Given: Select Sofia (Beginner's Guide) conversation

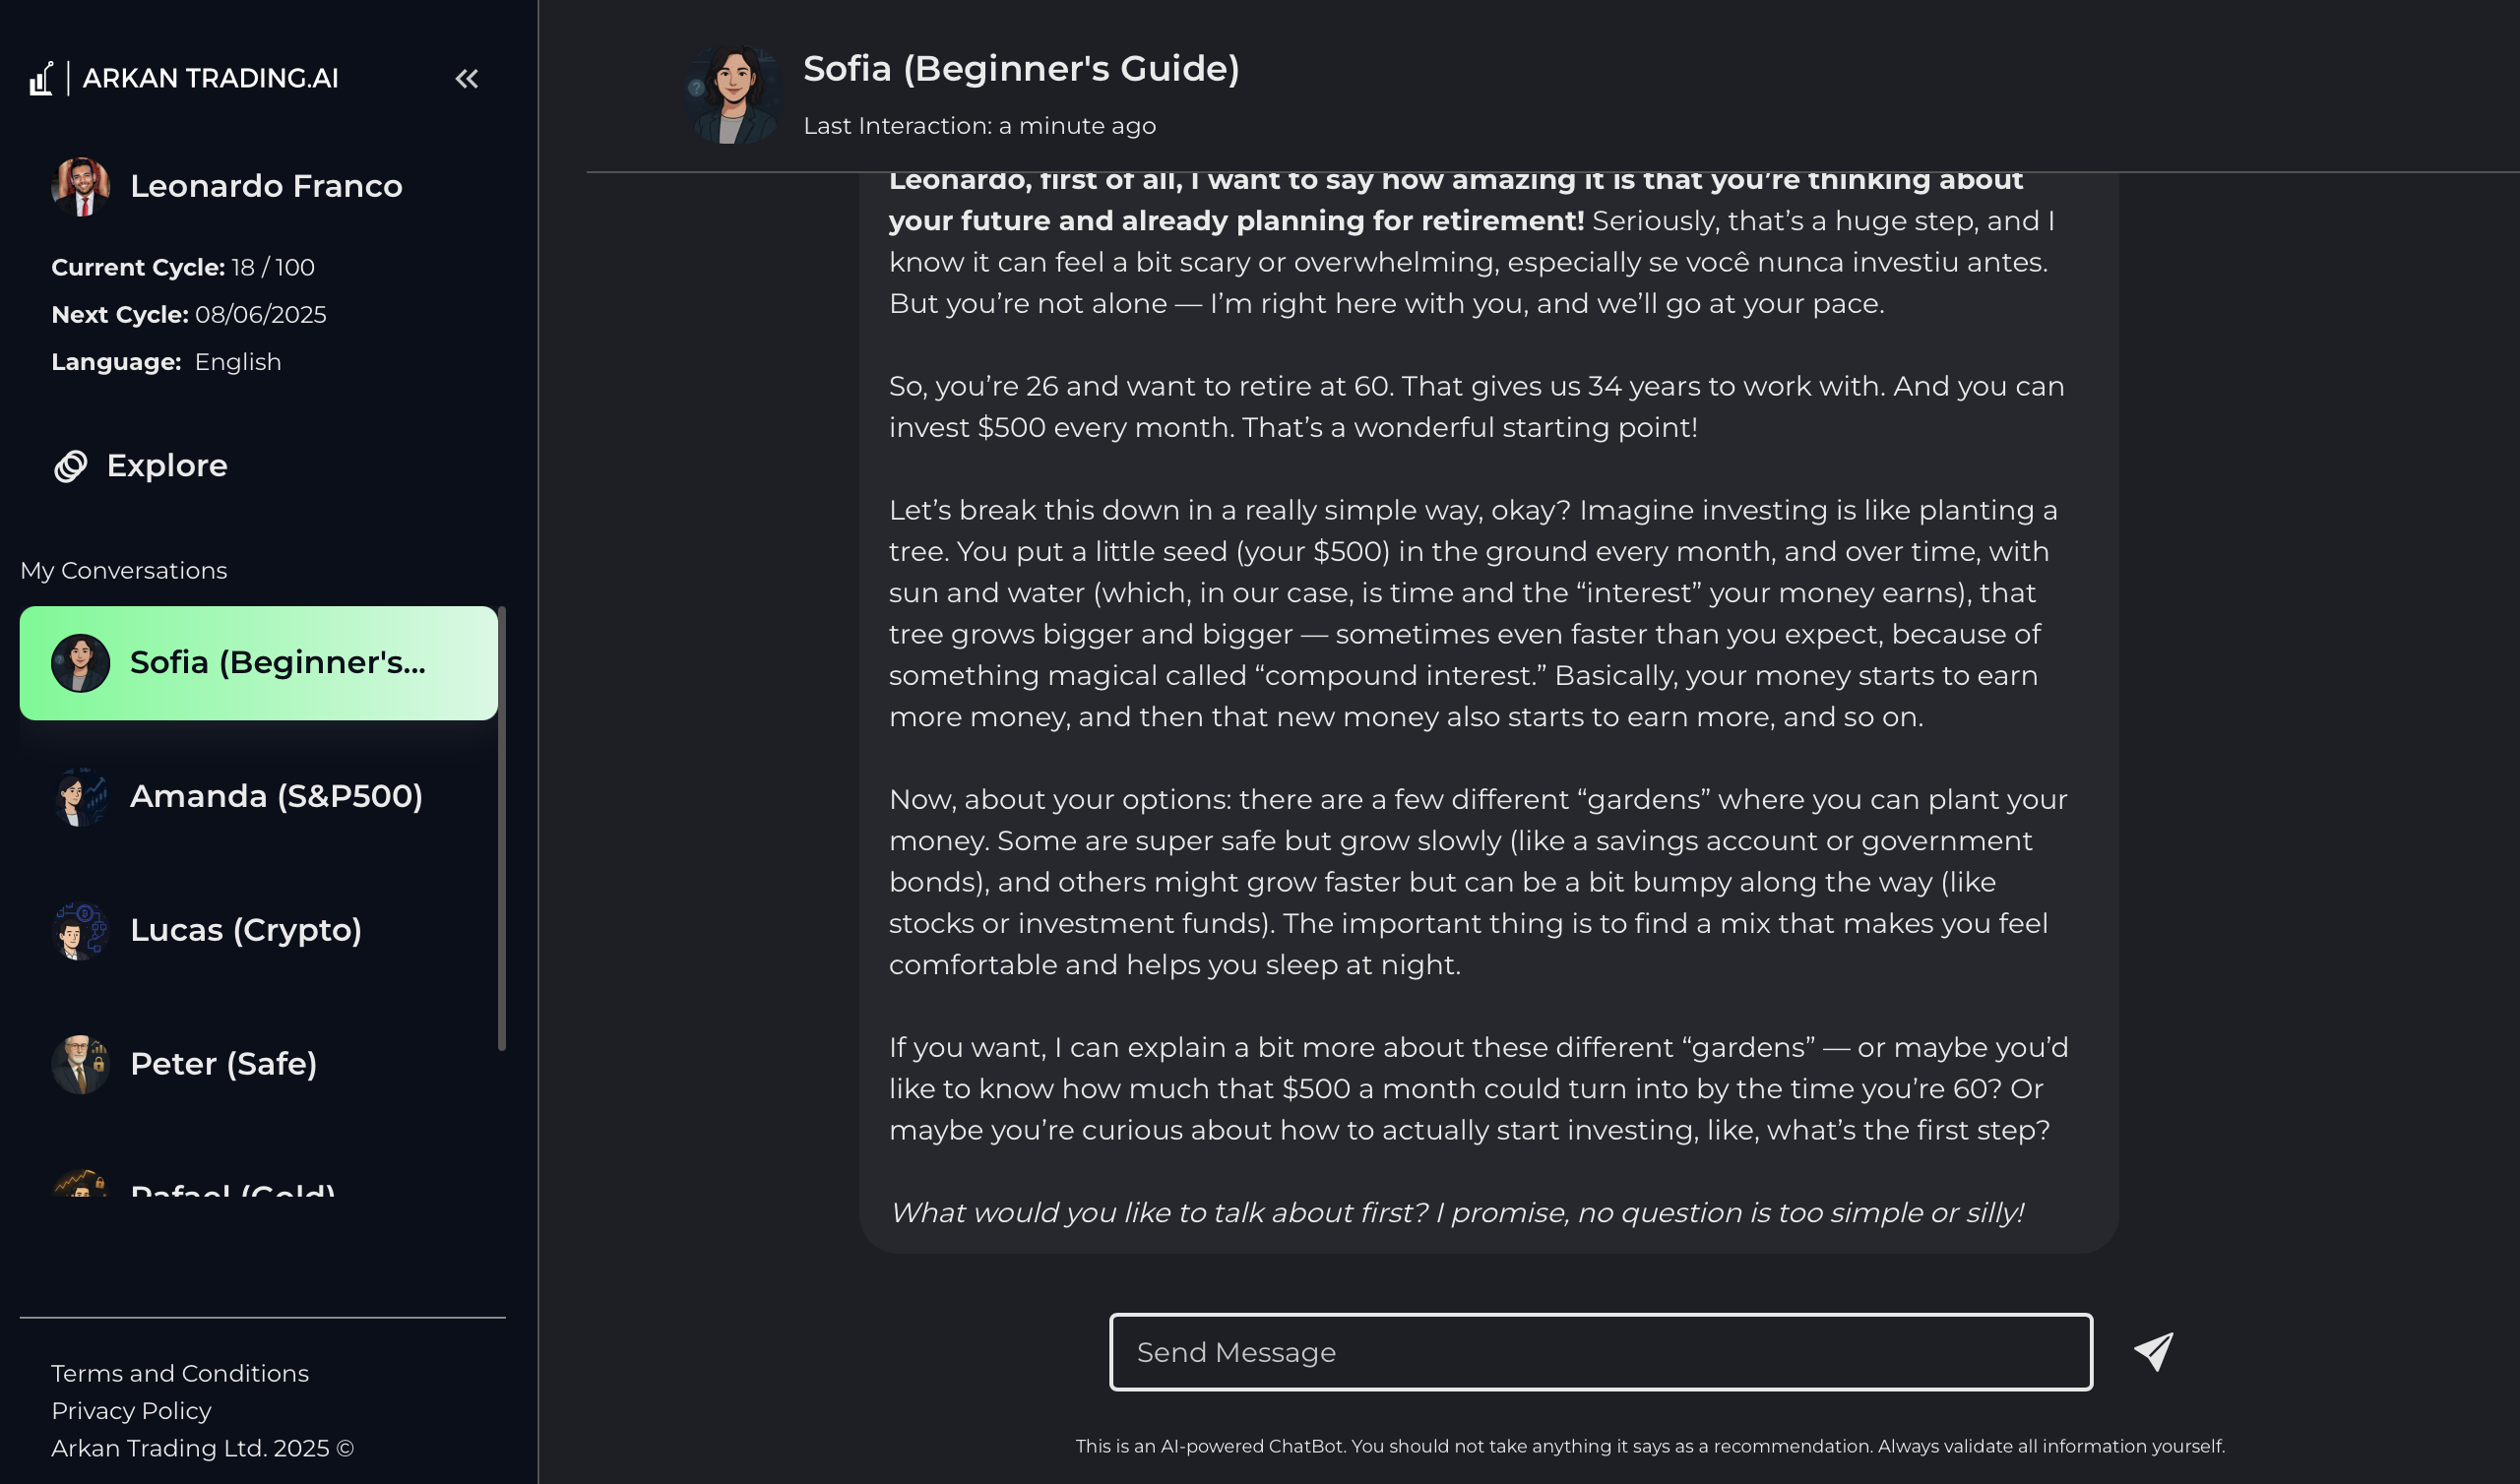Looking at the screenshot, I should (x=277, y=663).
